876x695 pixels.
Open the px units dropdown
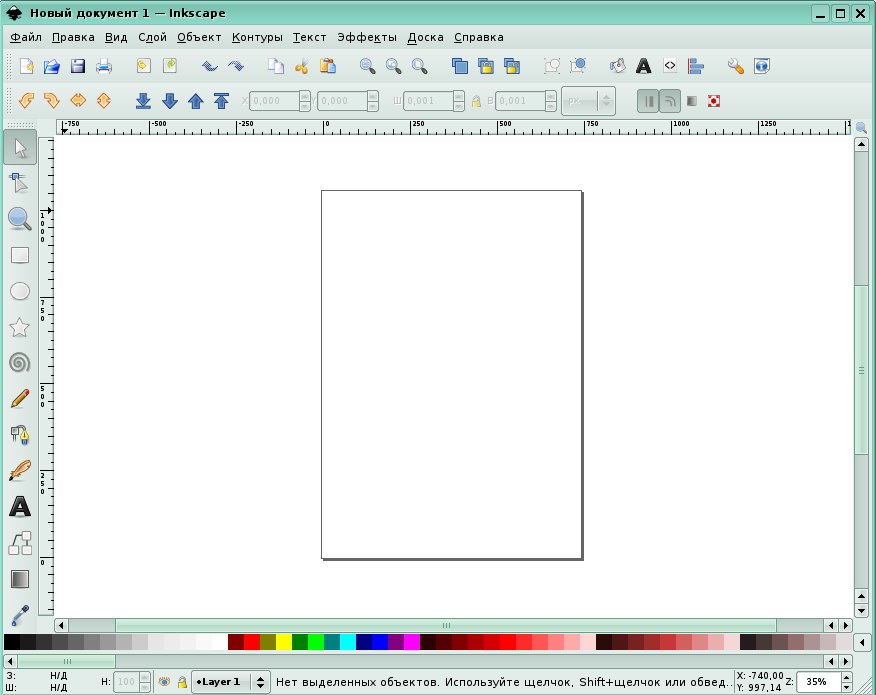pyautogui.click(x=588, y=101)
